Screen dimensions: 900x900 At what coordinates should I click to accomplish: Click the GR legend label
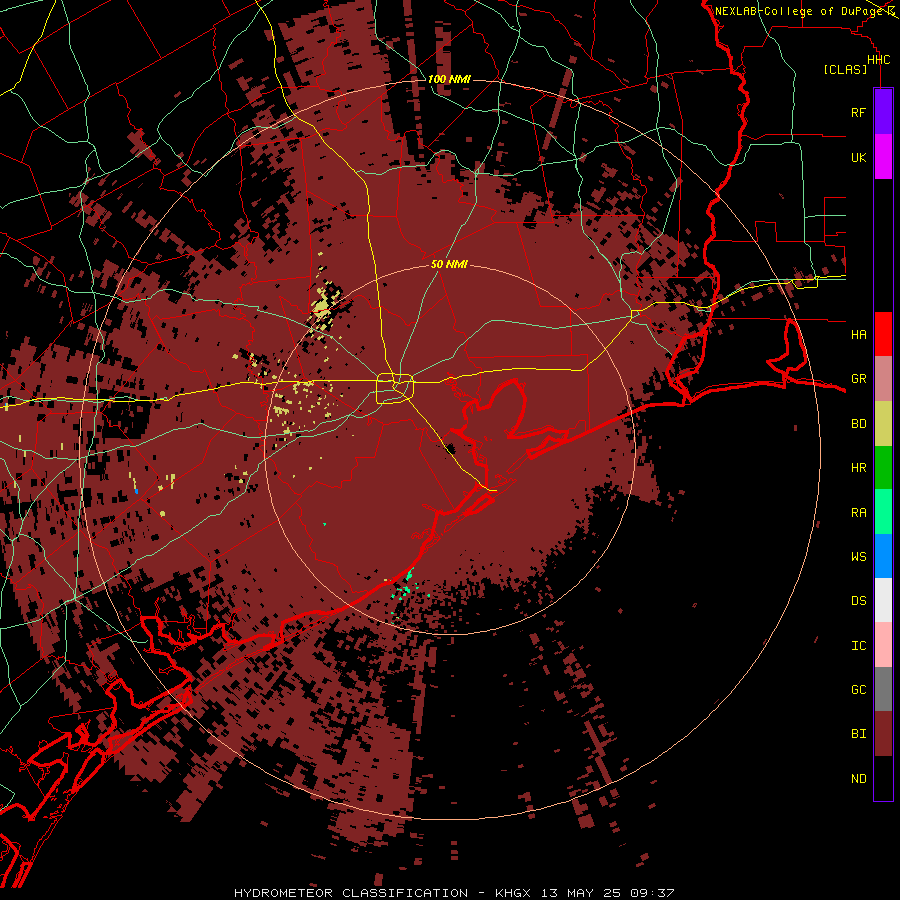pos(858,379)
